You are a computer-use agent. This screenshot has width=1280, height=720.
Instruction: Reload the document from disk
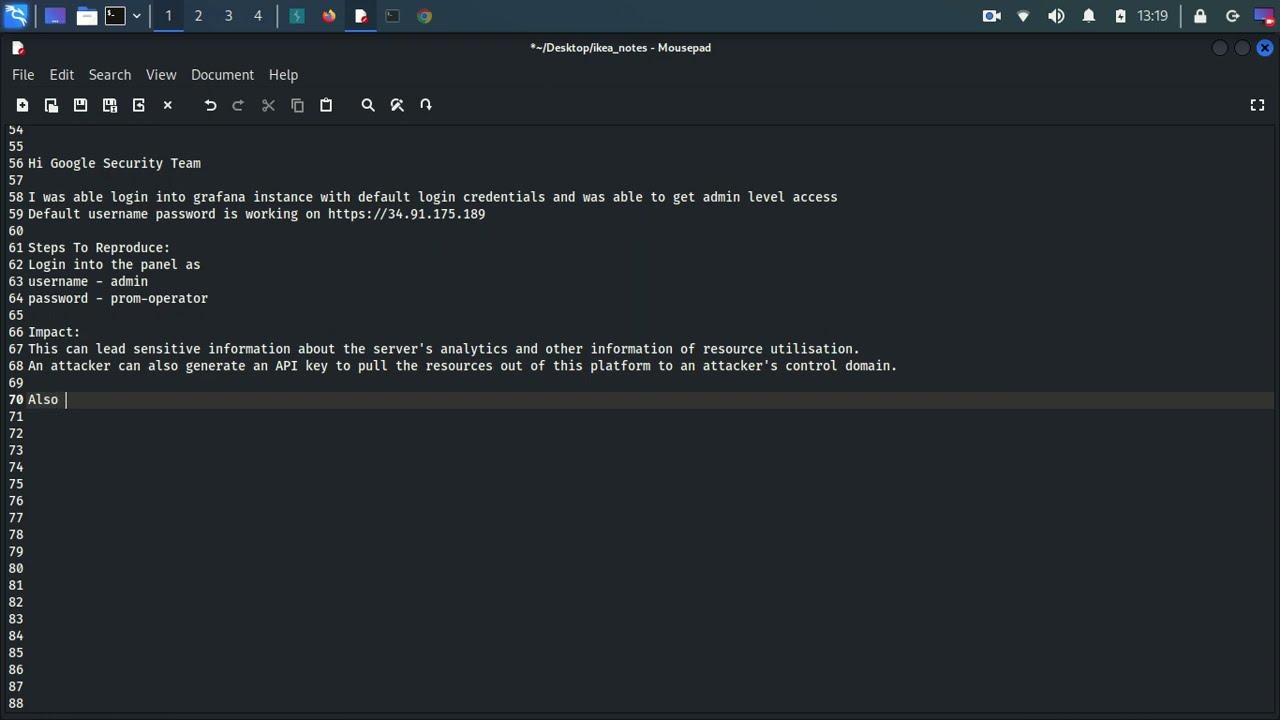(139, 105)
